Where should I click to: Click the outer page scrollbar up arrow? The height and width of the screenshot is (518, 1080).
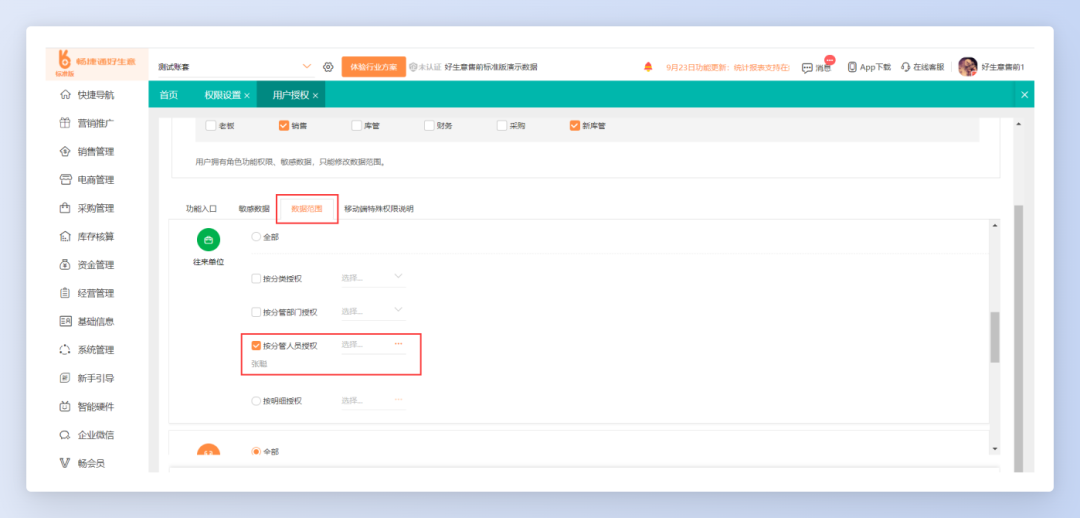point(1018,123)
